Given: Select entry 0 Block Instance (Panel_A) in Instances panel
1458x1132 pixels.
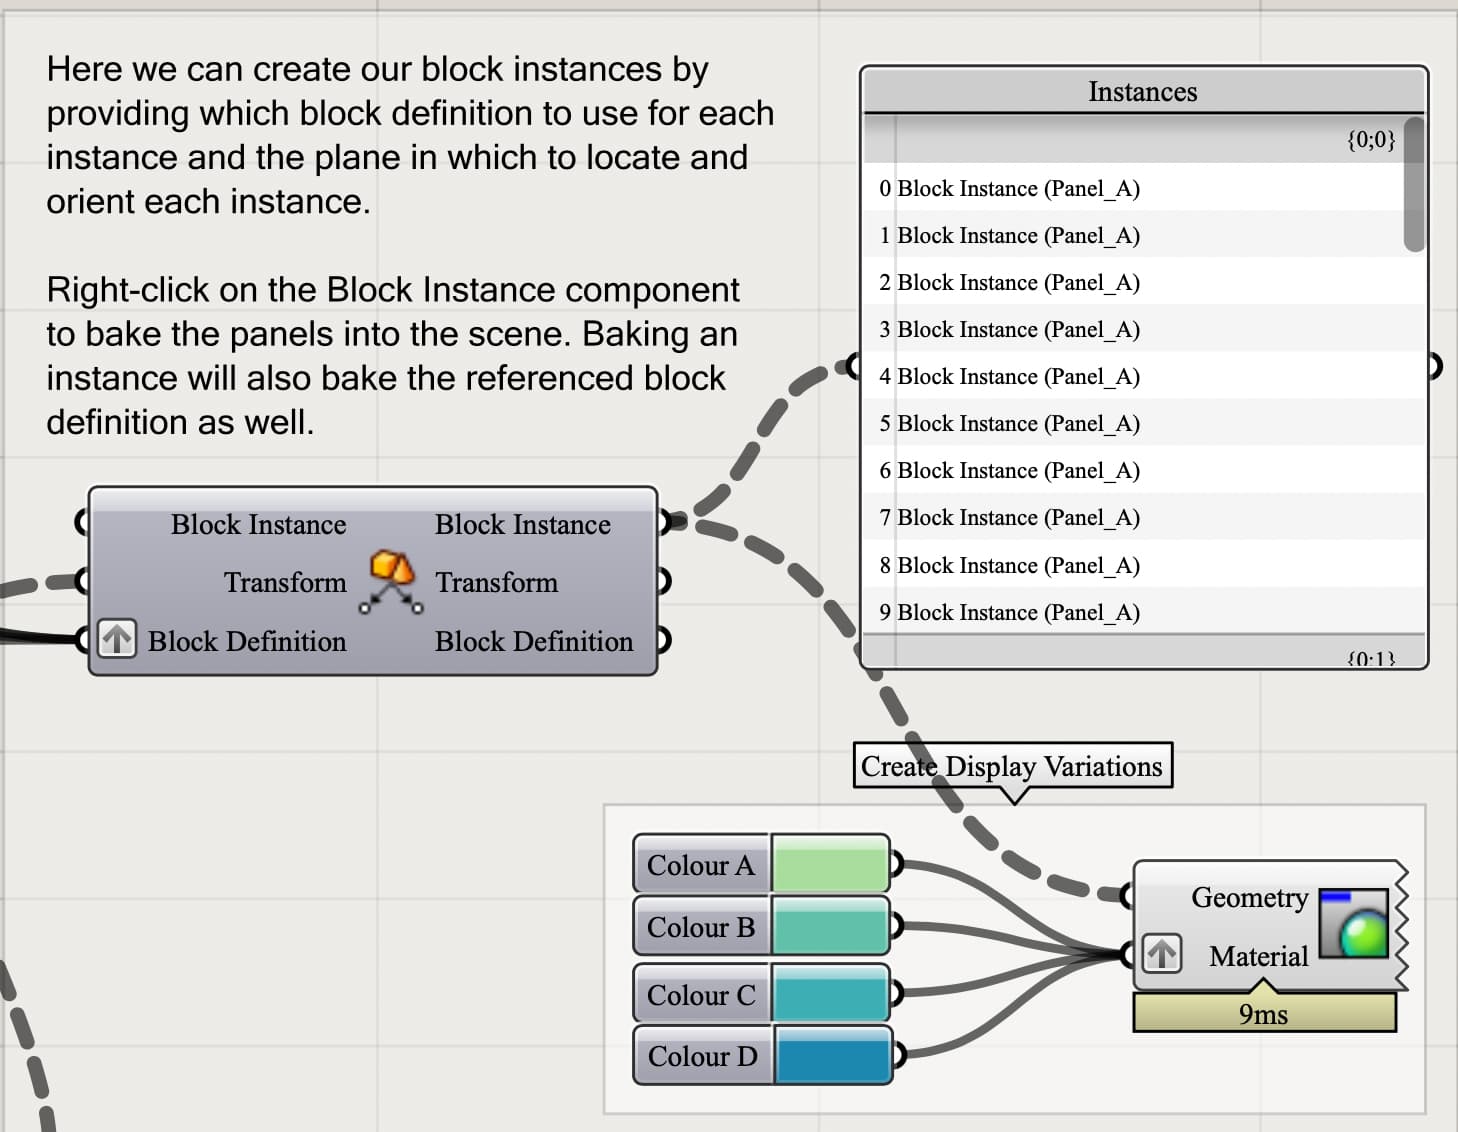Looking at the screenshot, I should 1010,188.
